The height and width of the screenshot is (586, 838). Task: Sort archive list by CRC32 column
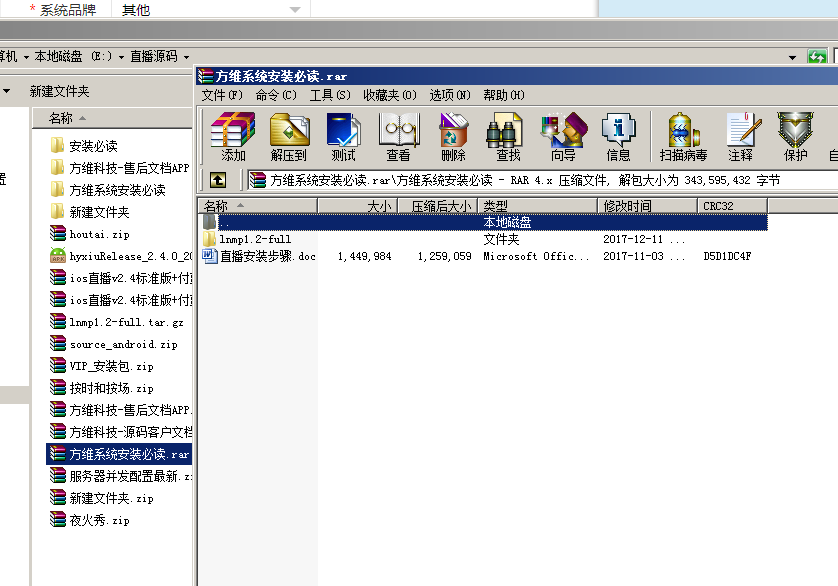pyautogui.click(x=733, y=206)
